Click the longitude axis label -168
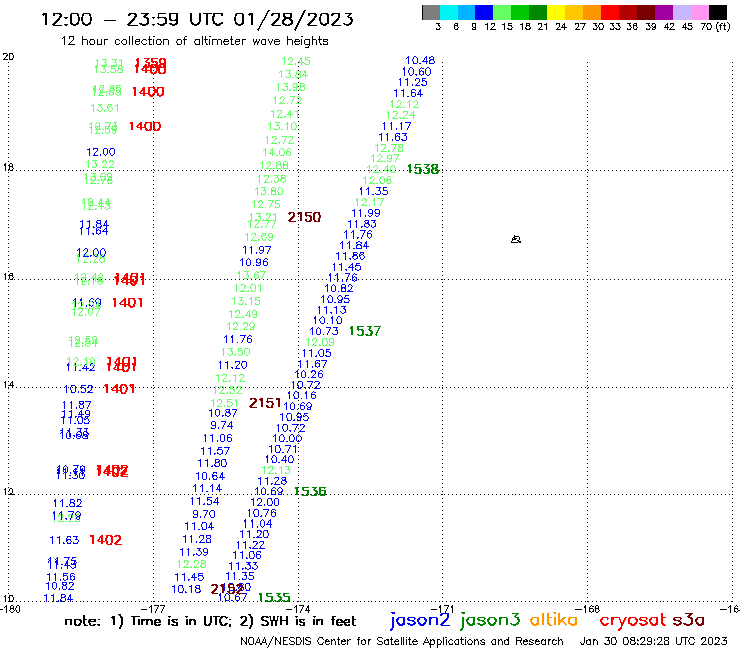Image resolution: width=740 pixels, height=650 pixels. click(x=589, y=609)
